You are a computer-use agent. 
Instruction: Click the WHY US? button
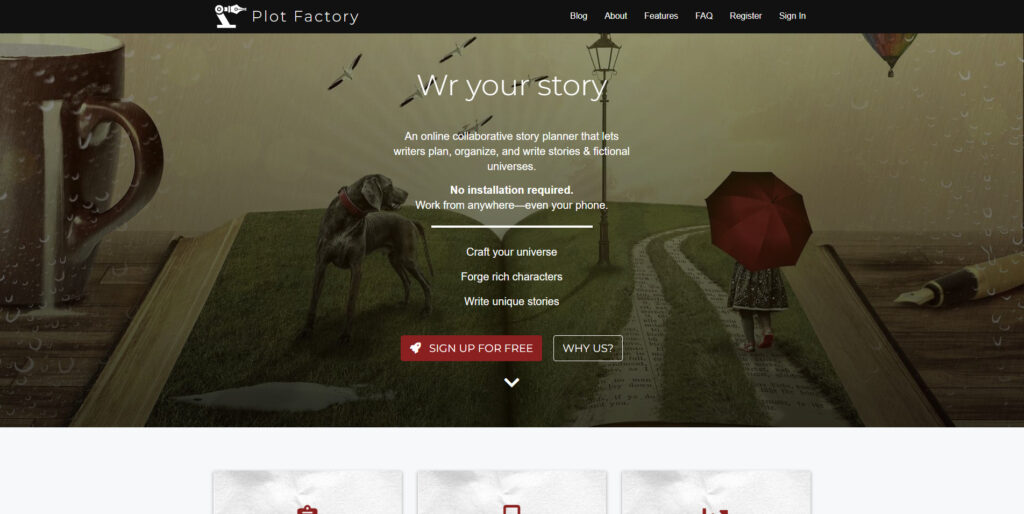tap(588, 348)
